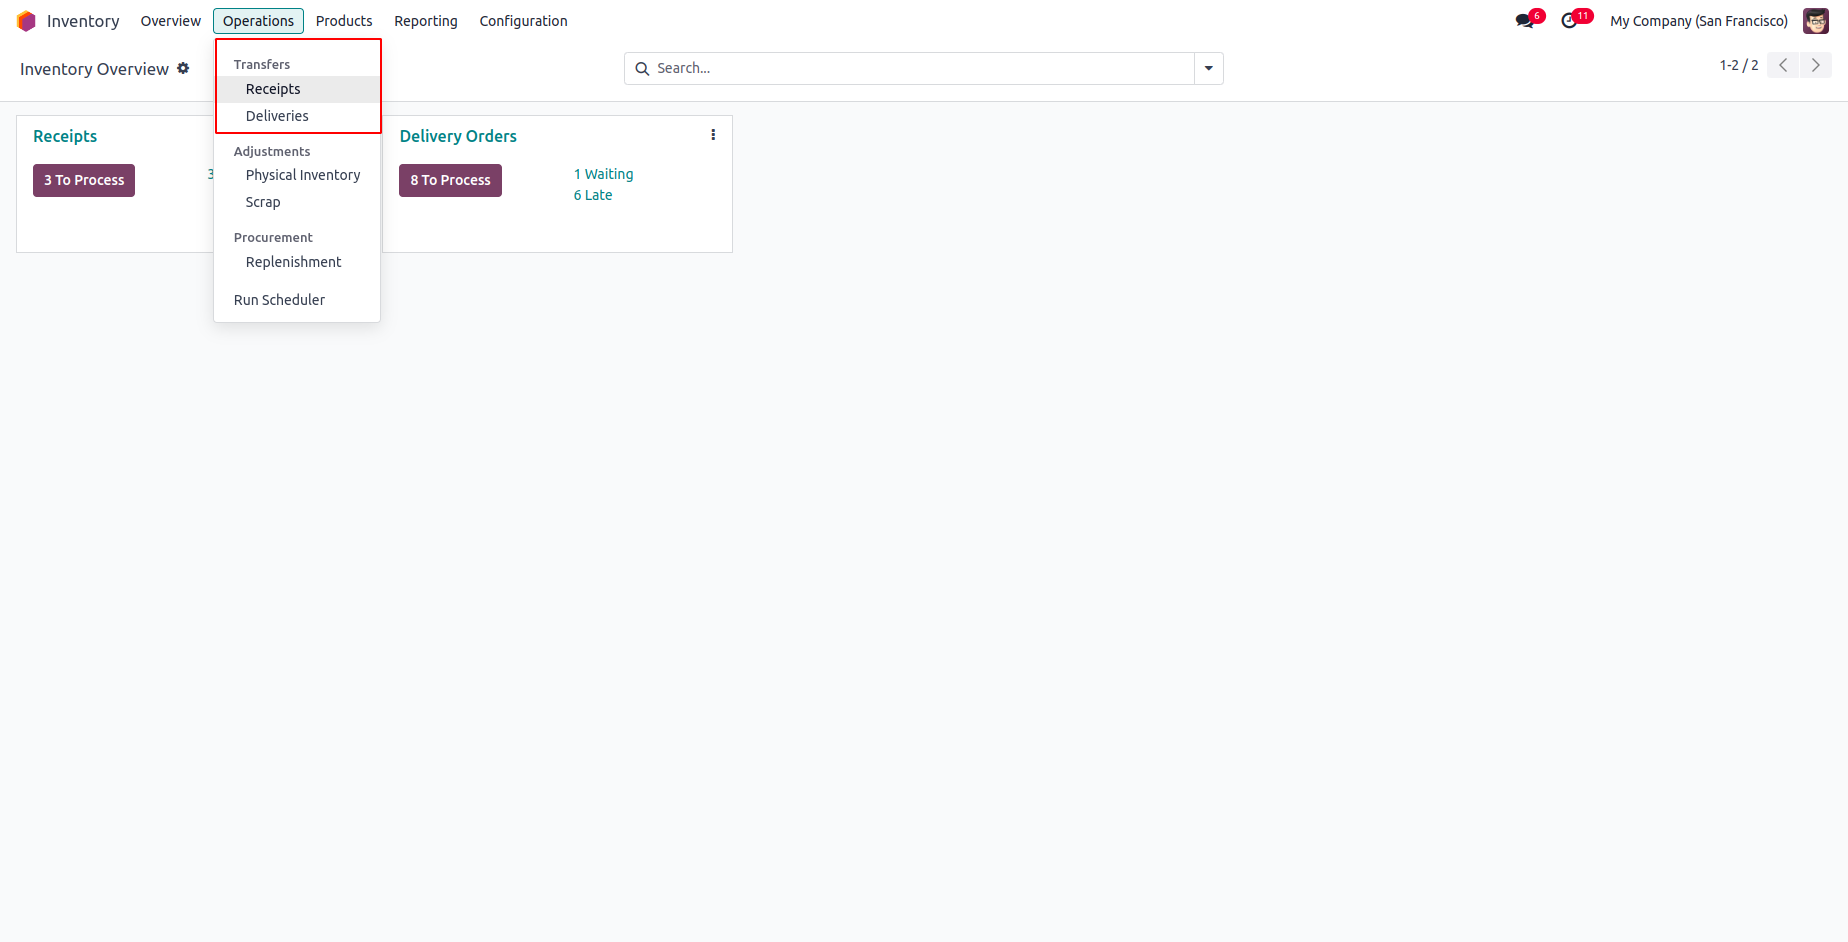This screenshot has width=1848, height=942.
Task: Open the 6 Late deliveries link
Action: pyautogui.click(x=593, y=195)
